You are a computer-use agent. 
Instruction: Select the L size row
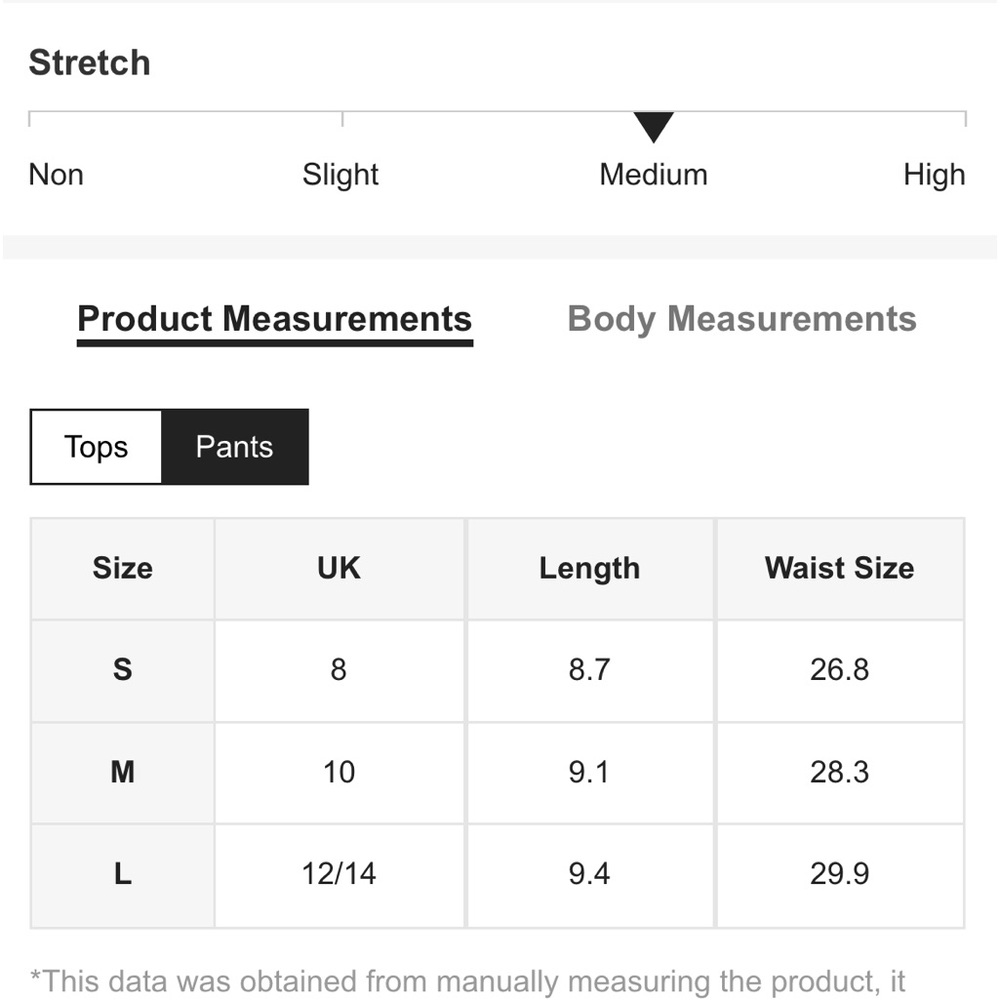coord(497,875)
